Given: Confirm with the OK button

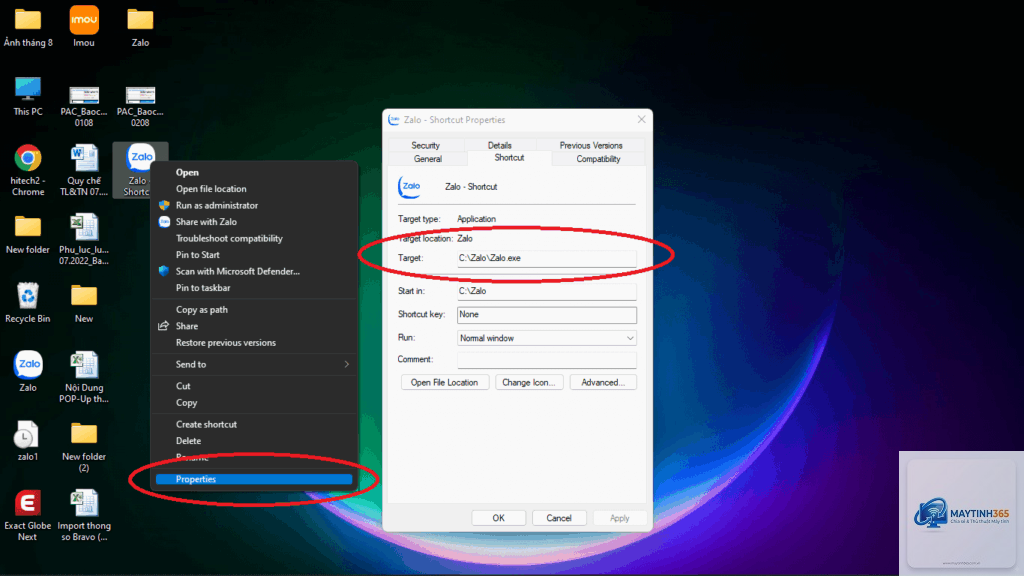Looking at the screenshot, I should [498, 518].
